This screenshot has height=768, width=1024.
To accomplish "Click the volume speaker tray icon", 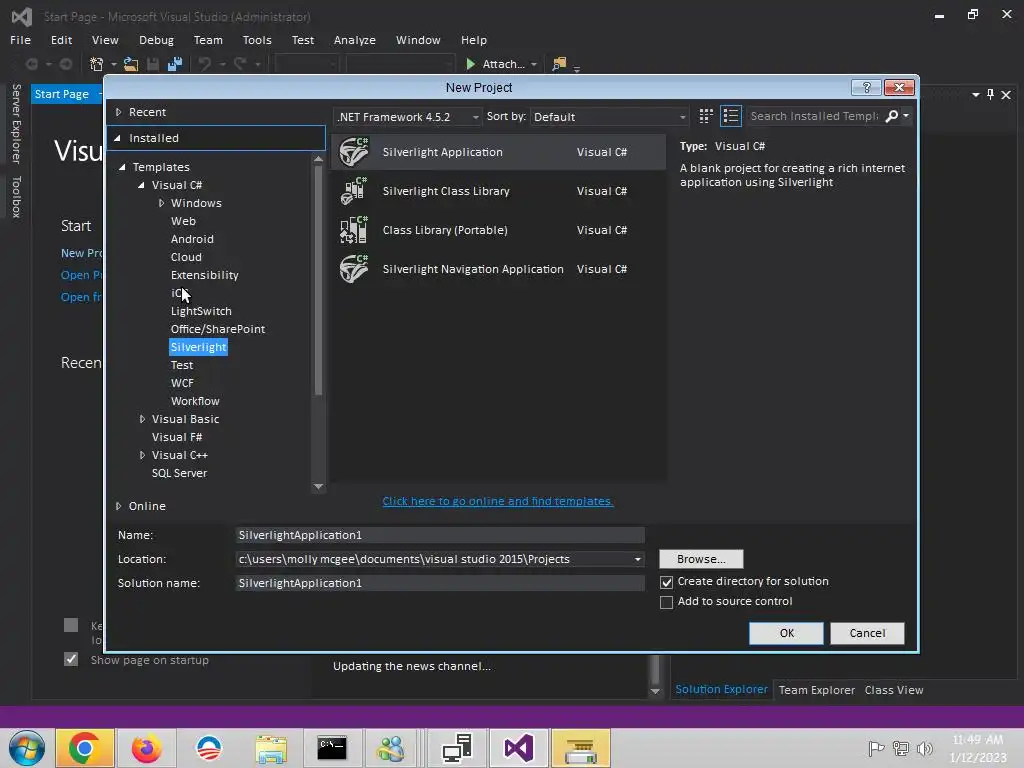I will [x=925, y=749].
